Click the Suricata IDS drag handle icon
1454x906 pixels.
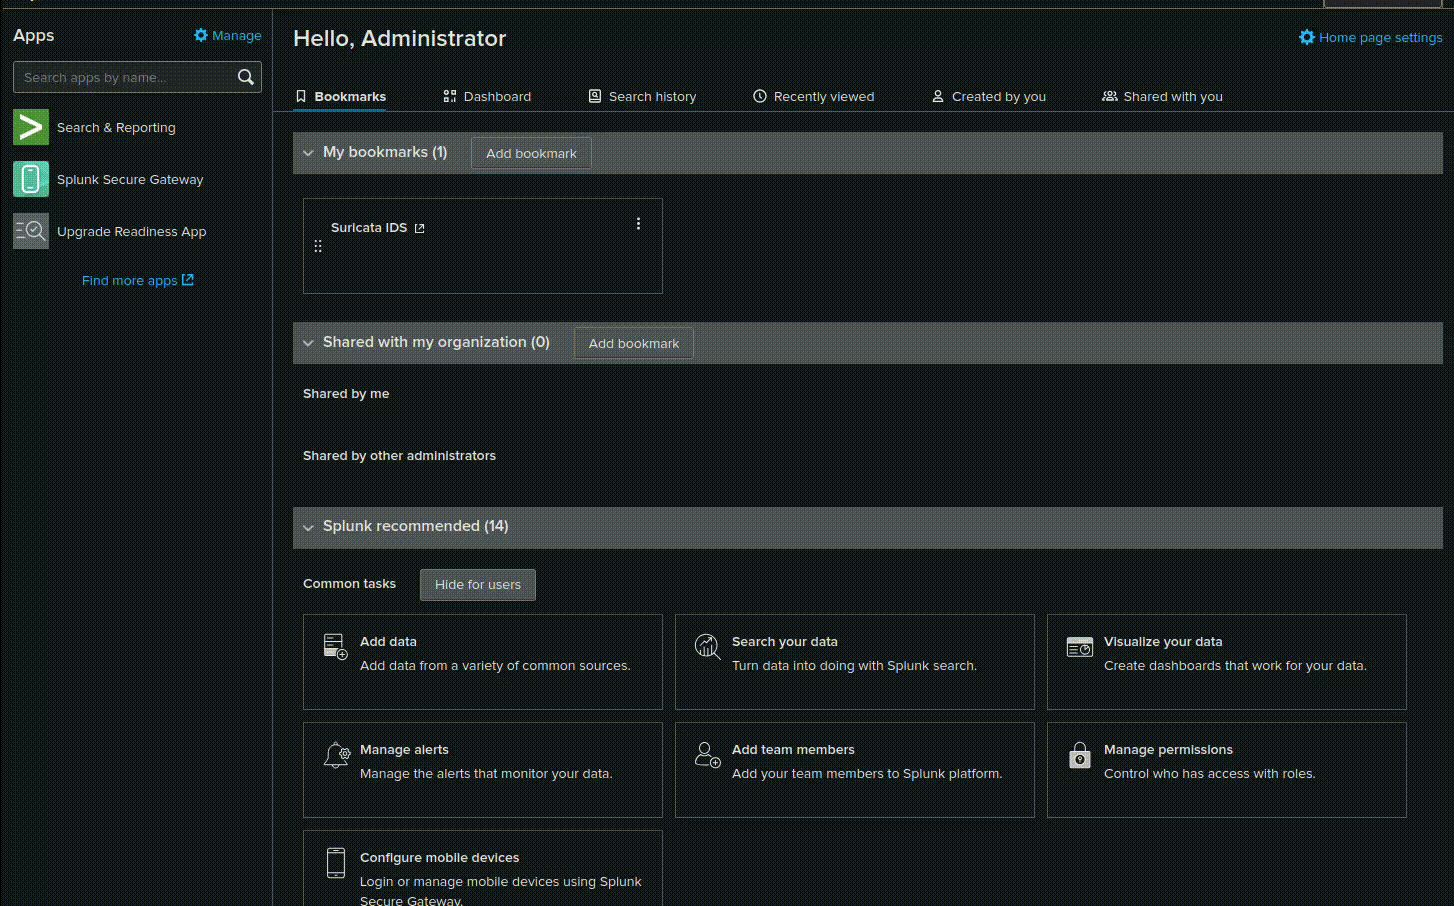pos(318,246)
